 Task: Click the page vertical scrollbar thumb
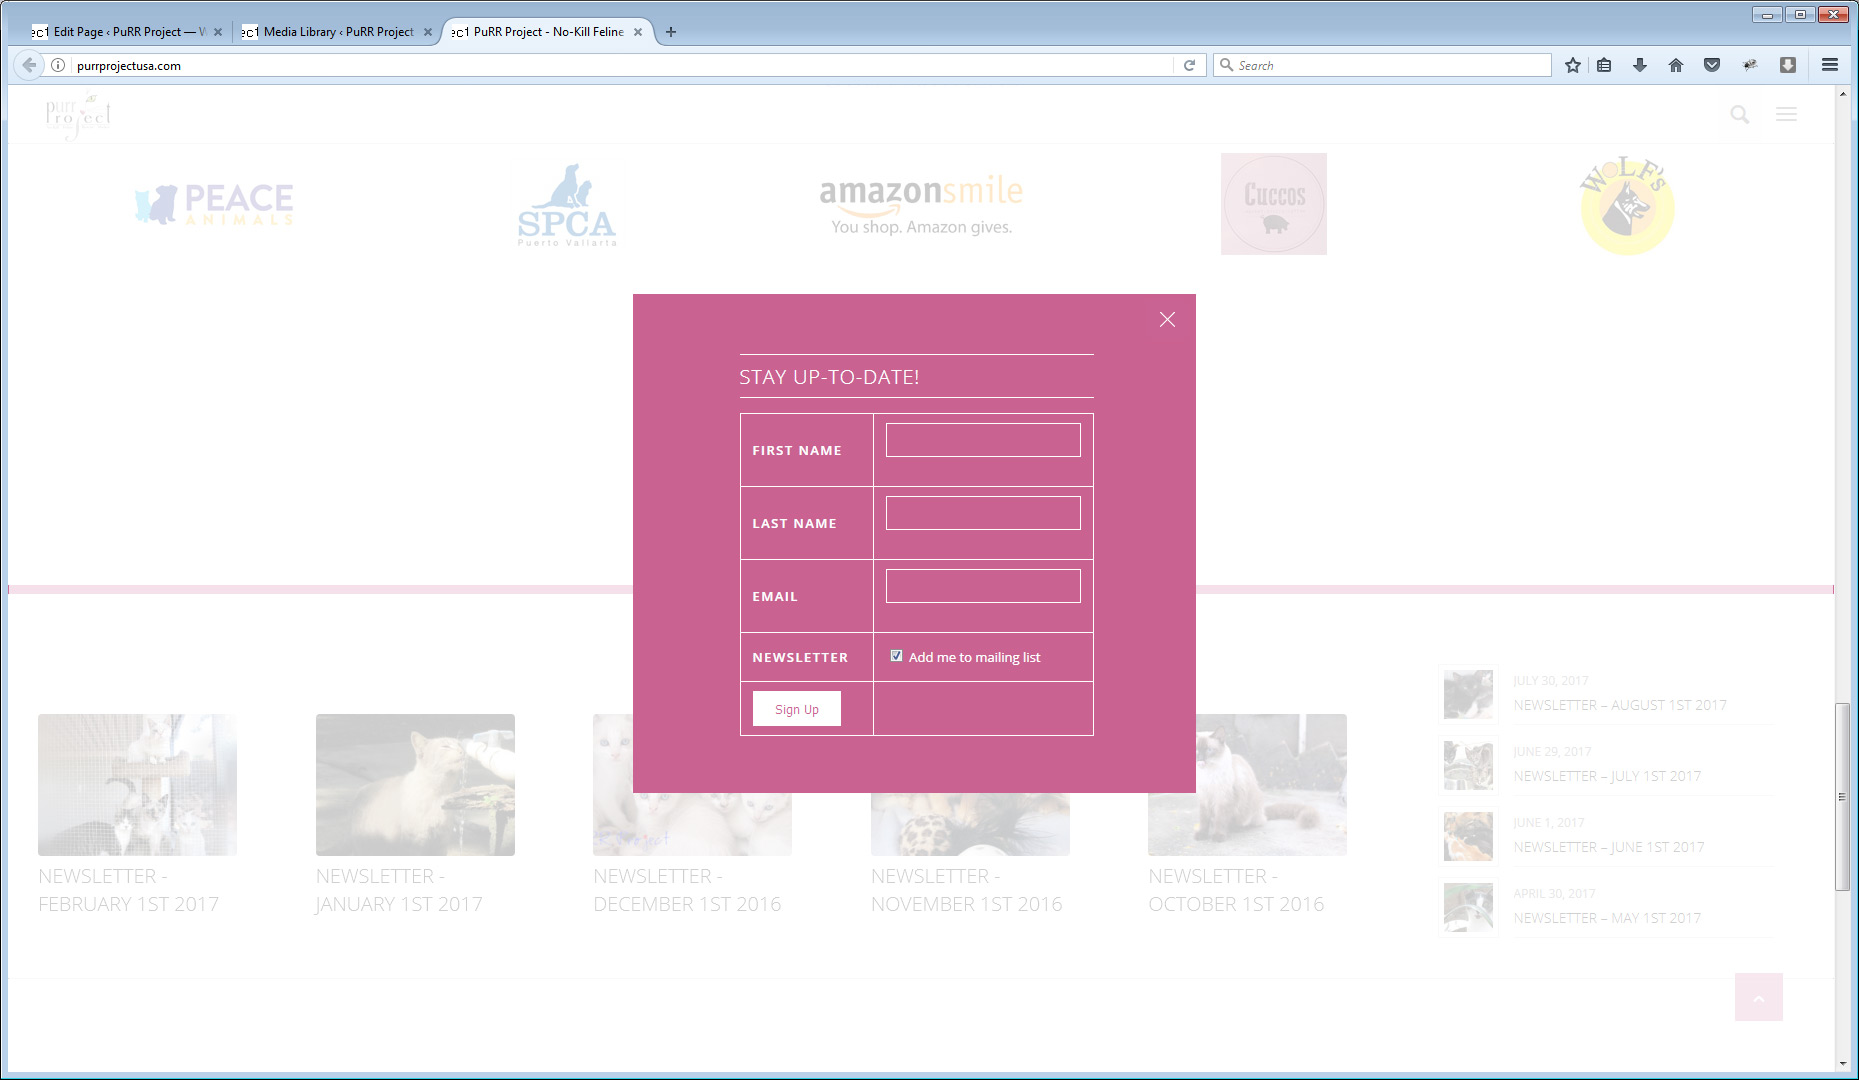click(x=1842, y=797)
